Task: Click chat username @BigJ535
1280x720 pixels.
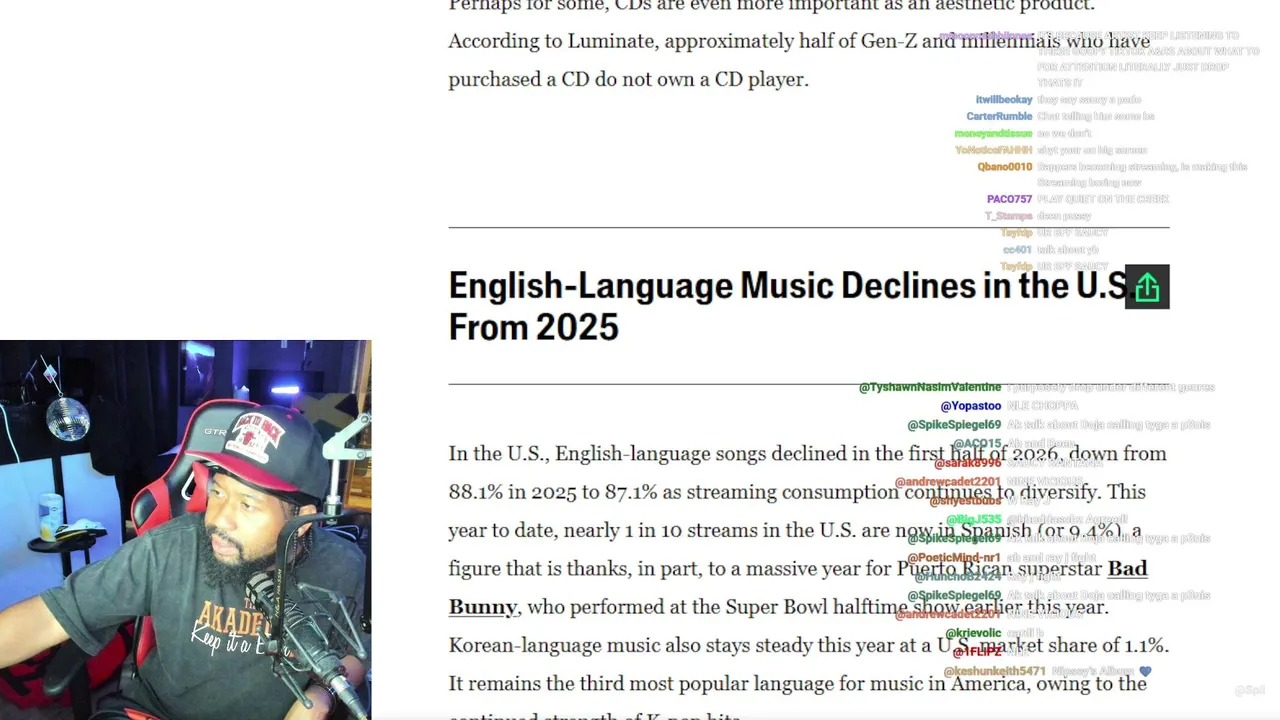Action: tap(974, 519)
